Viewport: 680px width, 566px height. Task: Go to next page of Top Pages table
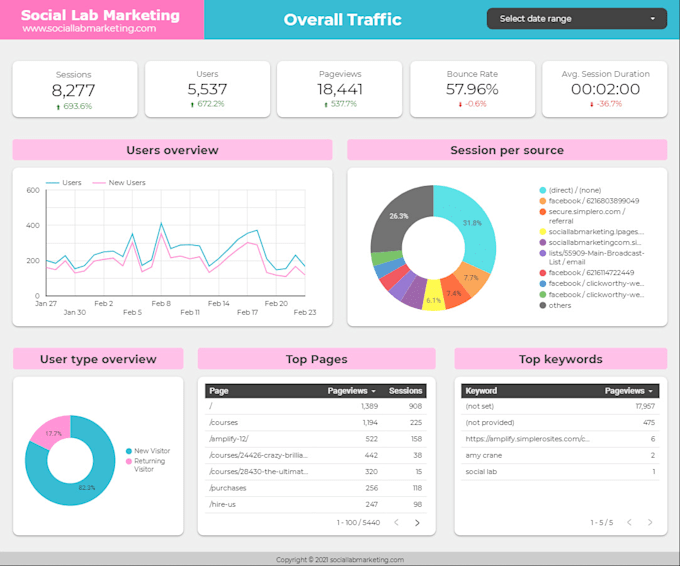417,523
